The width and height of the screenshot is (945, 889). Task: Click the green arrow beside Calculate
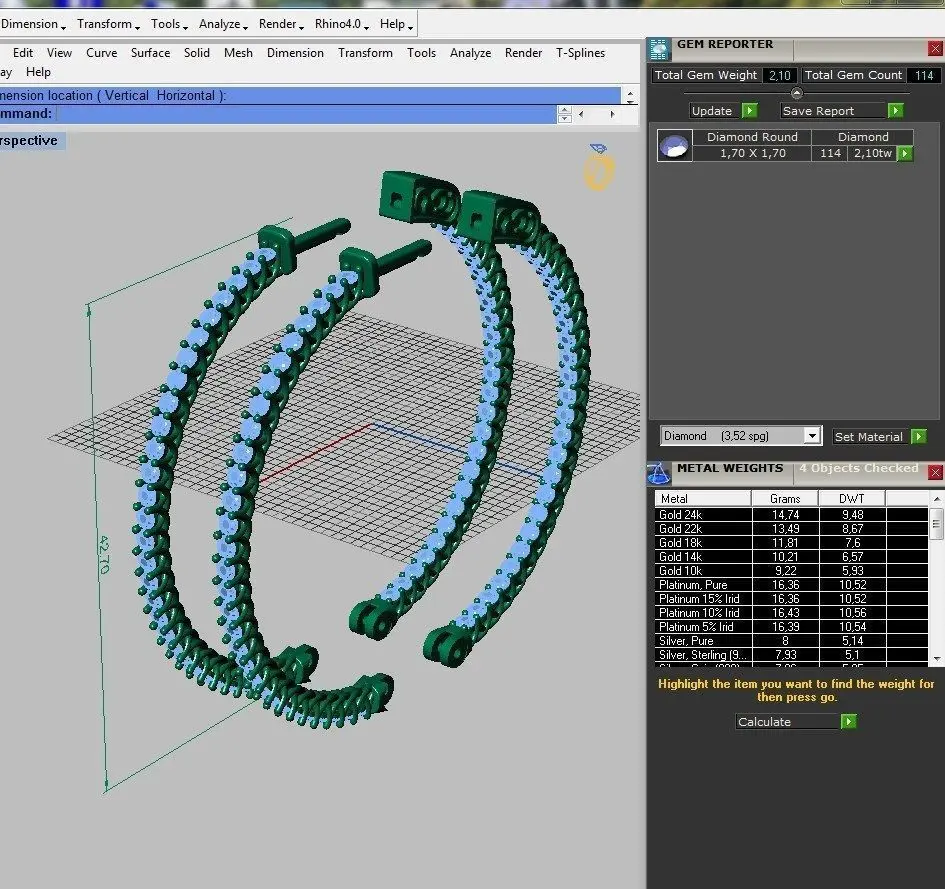(849, 721)
